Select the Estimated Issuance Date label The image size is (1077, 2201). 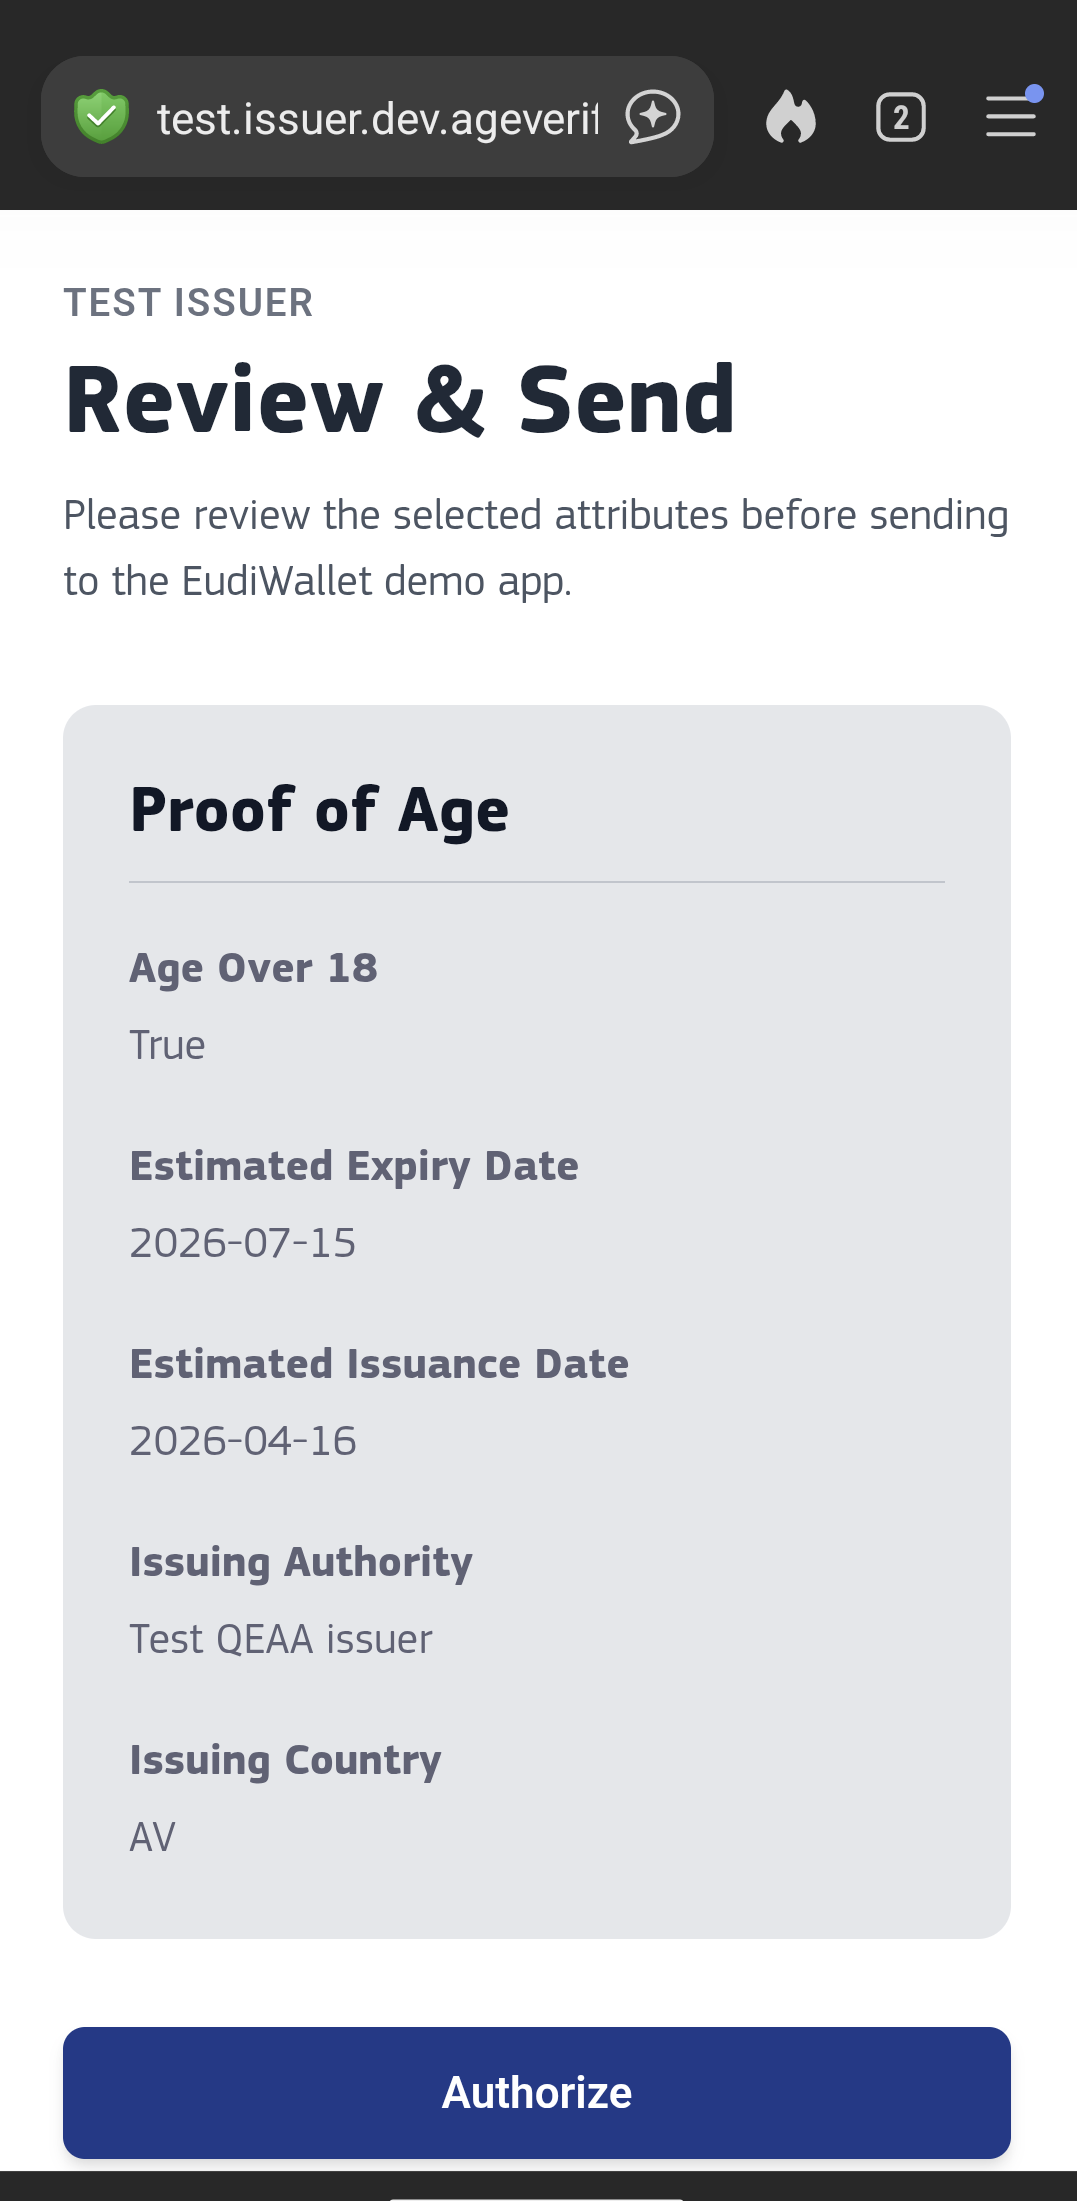[x=379, y=1364]
